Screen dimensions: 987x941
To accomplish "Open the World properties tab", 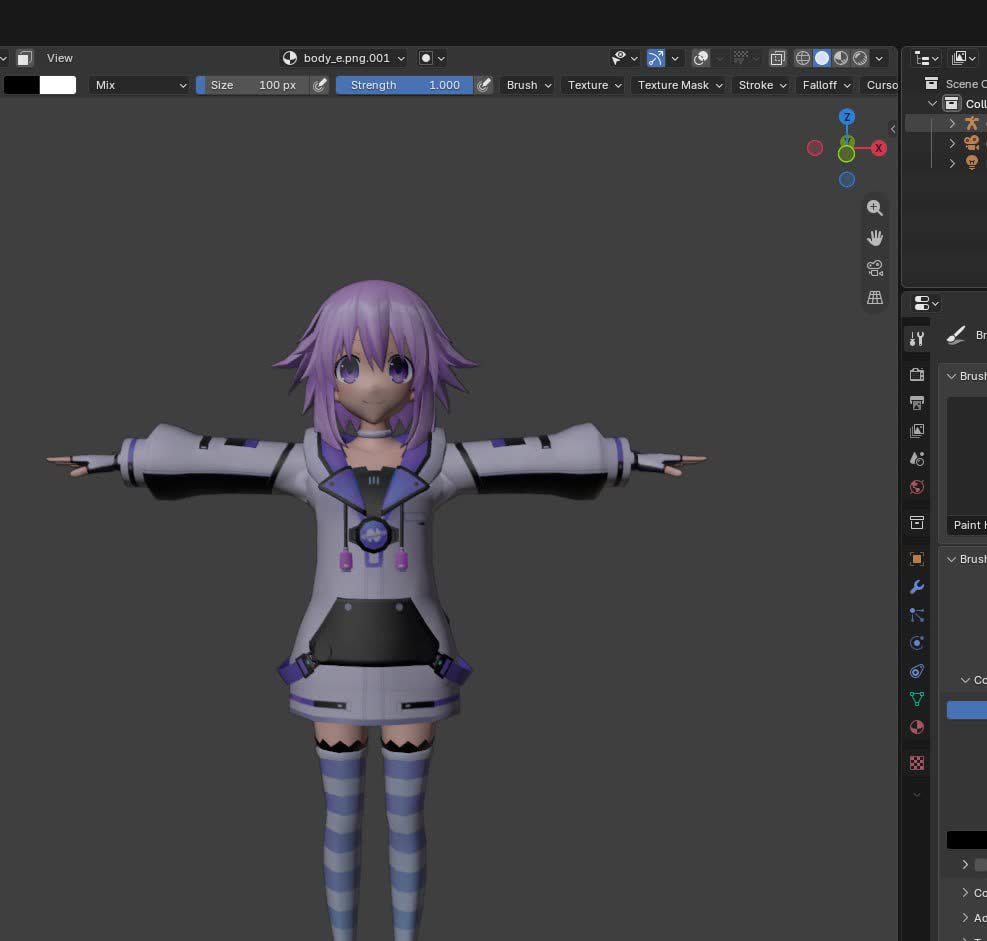I will [x=916, y=487].
